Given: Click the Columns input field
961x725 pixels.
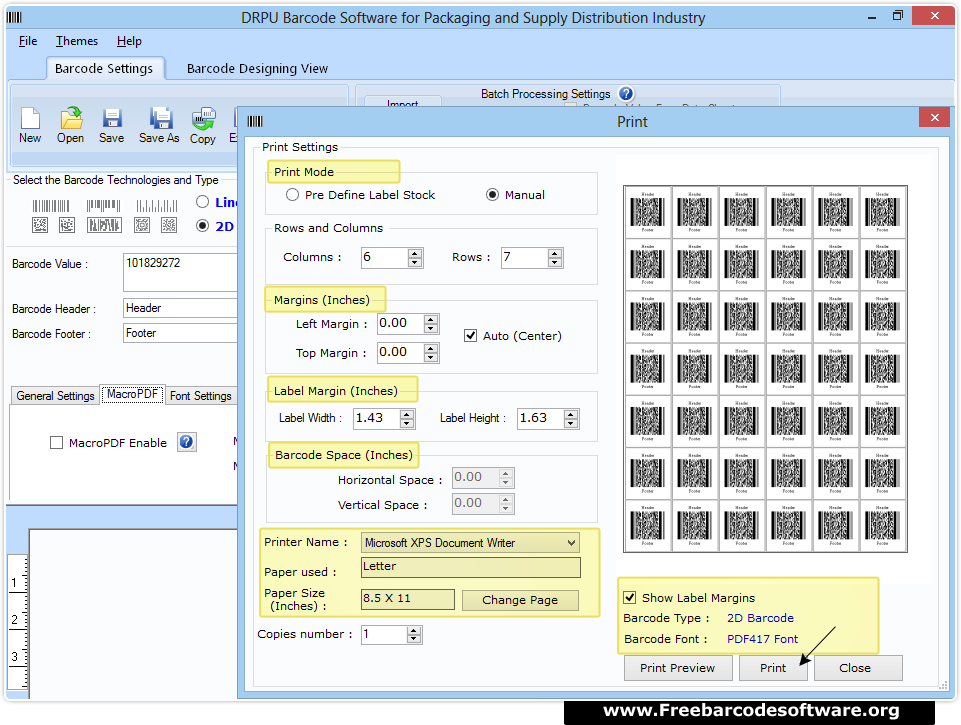Looking at the screenshot, I should [384, 257].
